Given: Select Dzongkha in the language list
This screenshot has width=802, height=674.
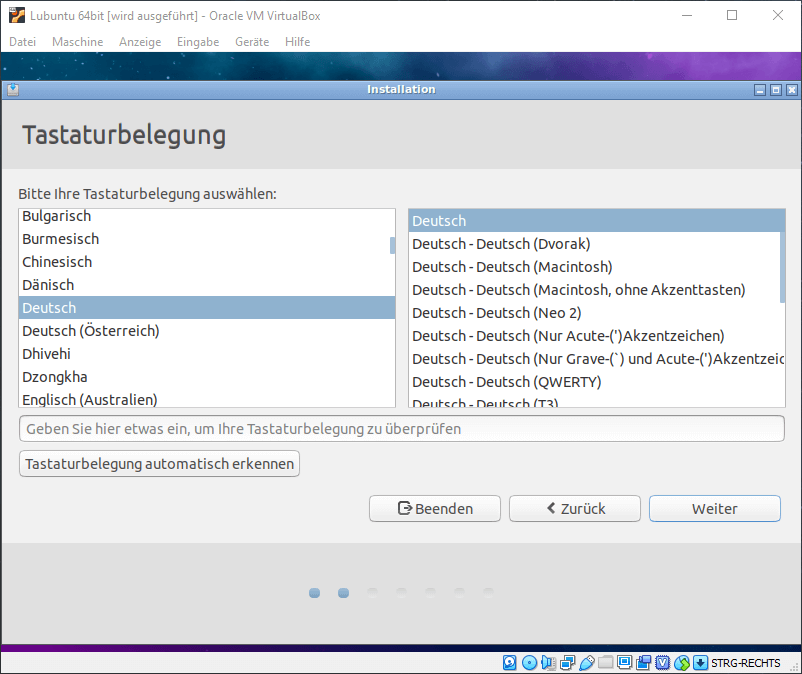Looking at the screenshot, I should (207, 377).
